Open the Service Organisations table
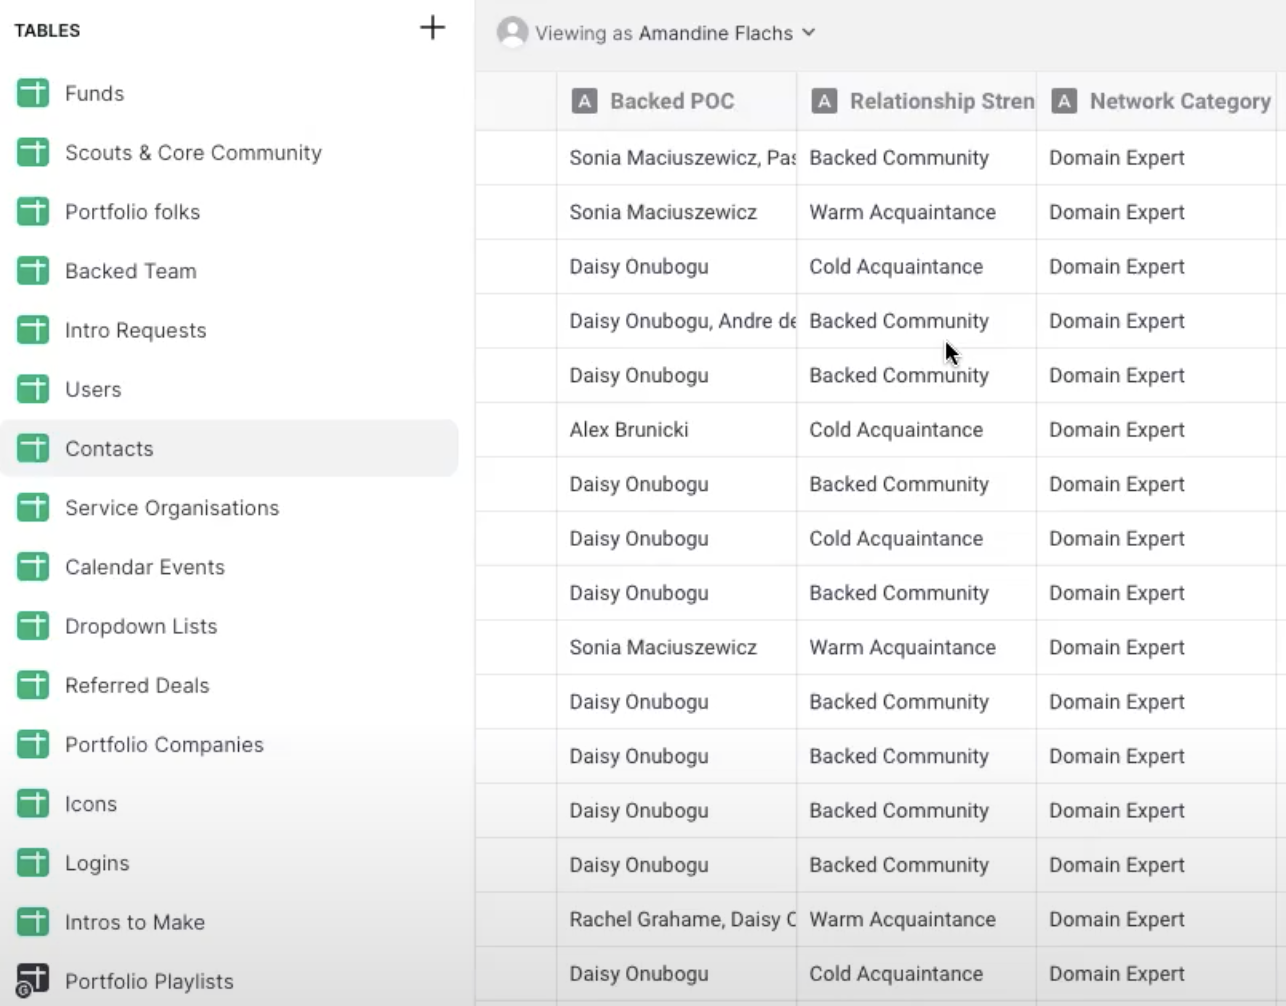The width and height of the screenshot is (1286, 1006). (172, 507)
